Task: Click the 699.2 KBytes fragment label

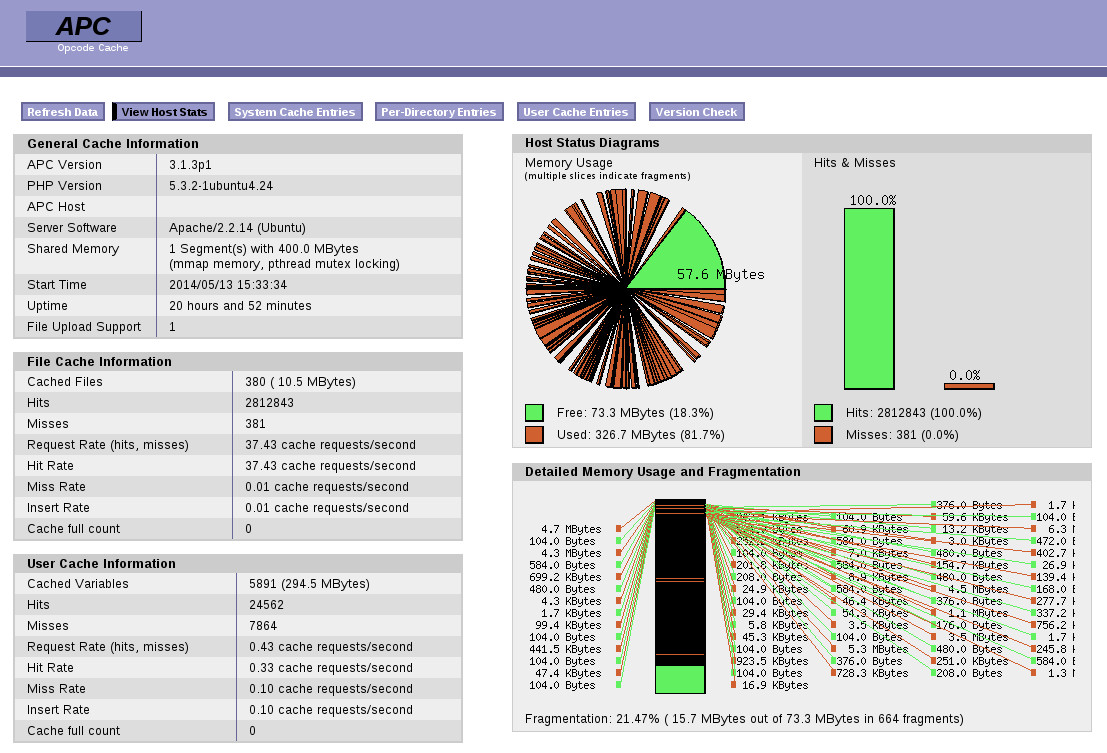Action: [566, 577]
